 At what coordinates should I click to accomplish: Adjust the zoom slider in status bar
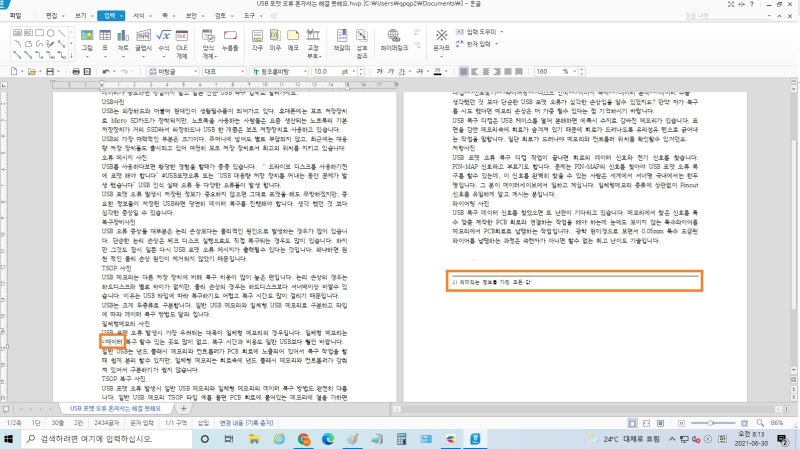713,423
